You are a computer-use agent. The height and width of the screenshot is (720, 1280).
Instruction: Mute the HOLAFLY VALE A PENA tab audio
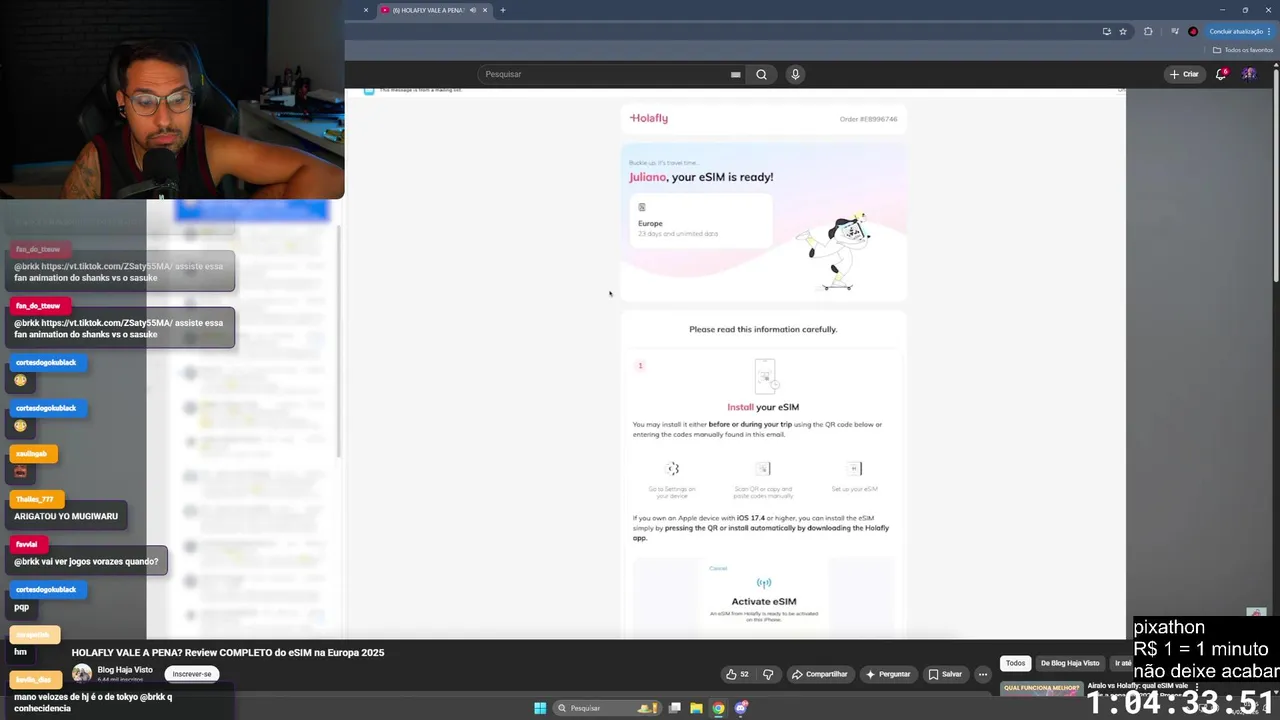[x=471, y=10]
